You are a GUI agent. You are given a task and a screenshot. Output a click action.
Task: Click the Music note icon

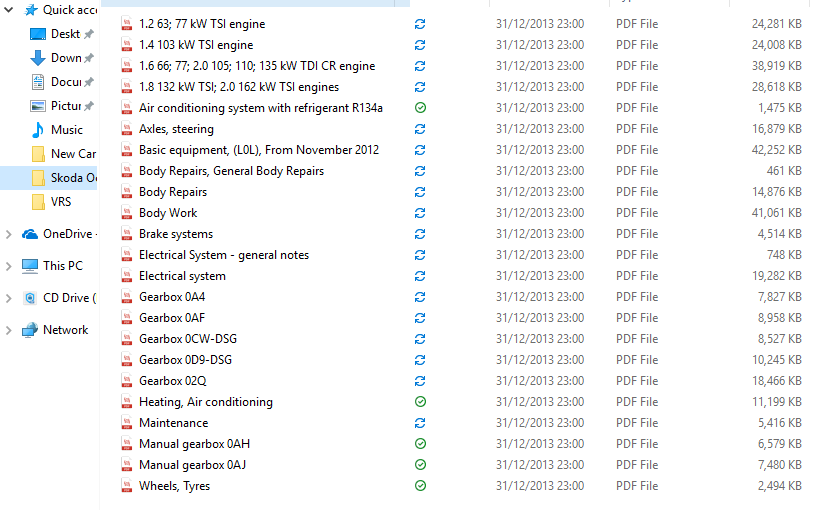click(38, 130)
